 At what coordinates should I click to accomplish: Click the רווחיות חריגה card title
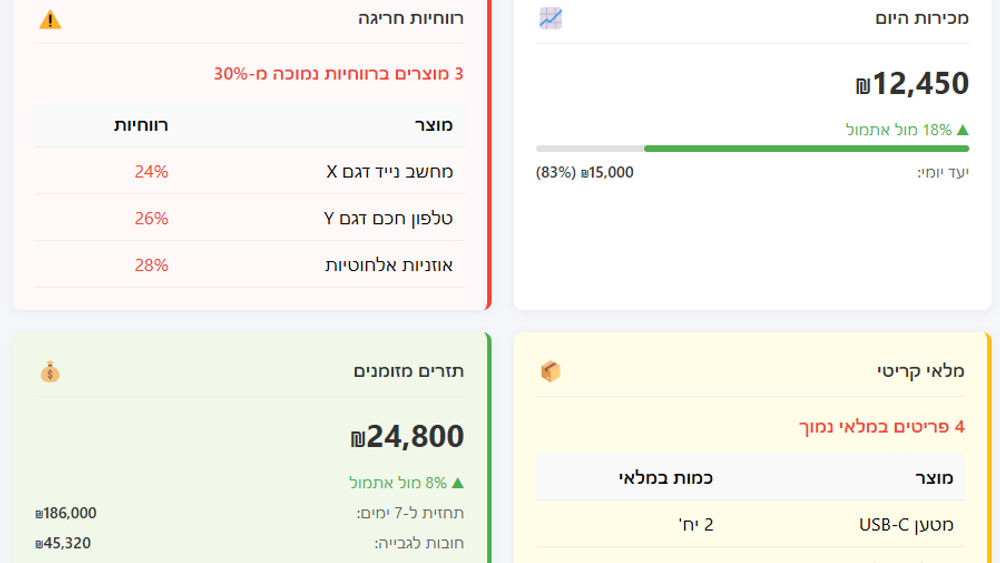pos(411,18)
